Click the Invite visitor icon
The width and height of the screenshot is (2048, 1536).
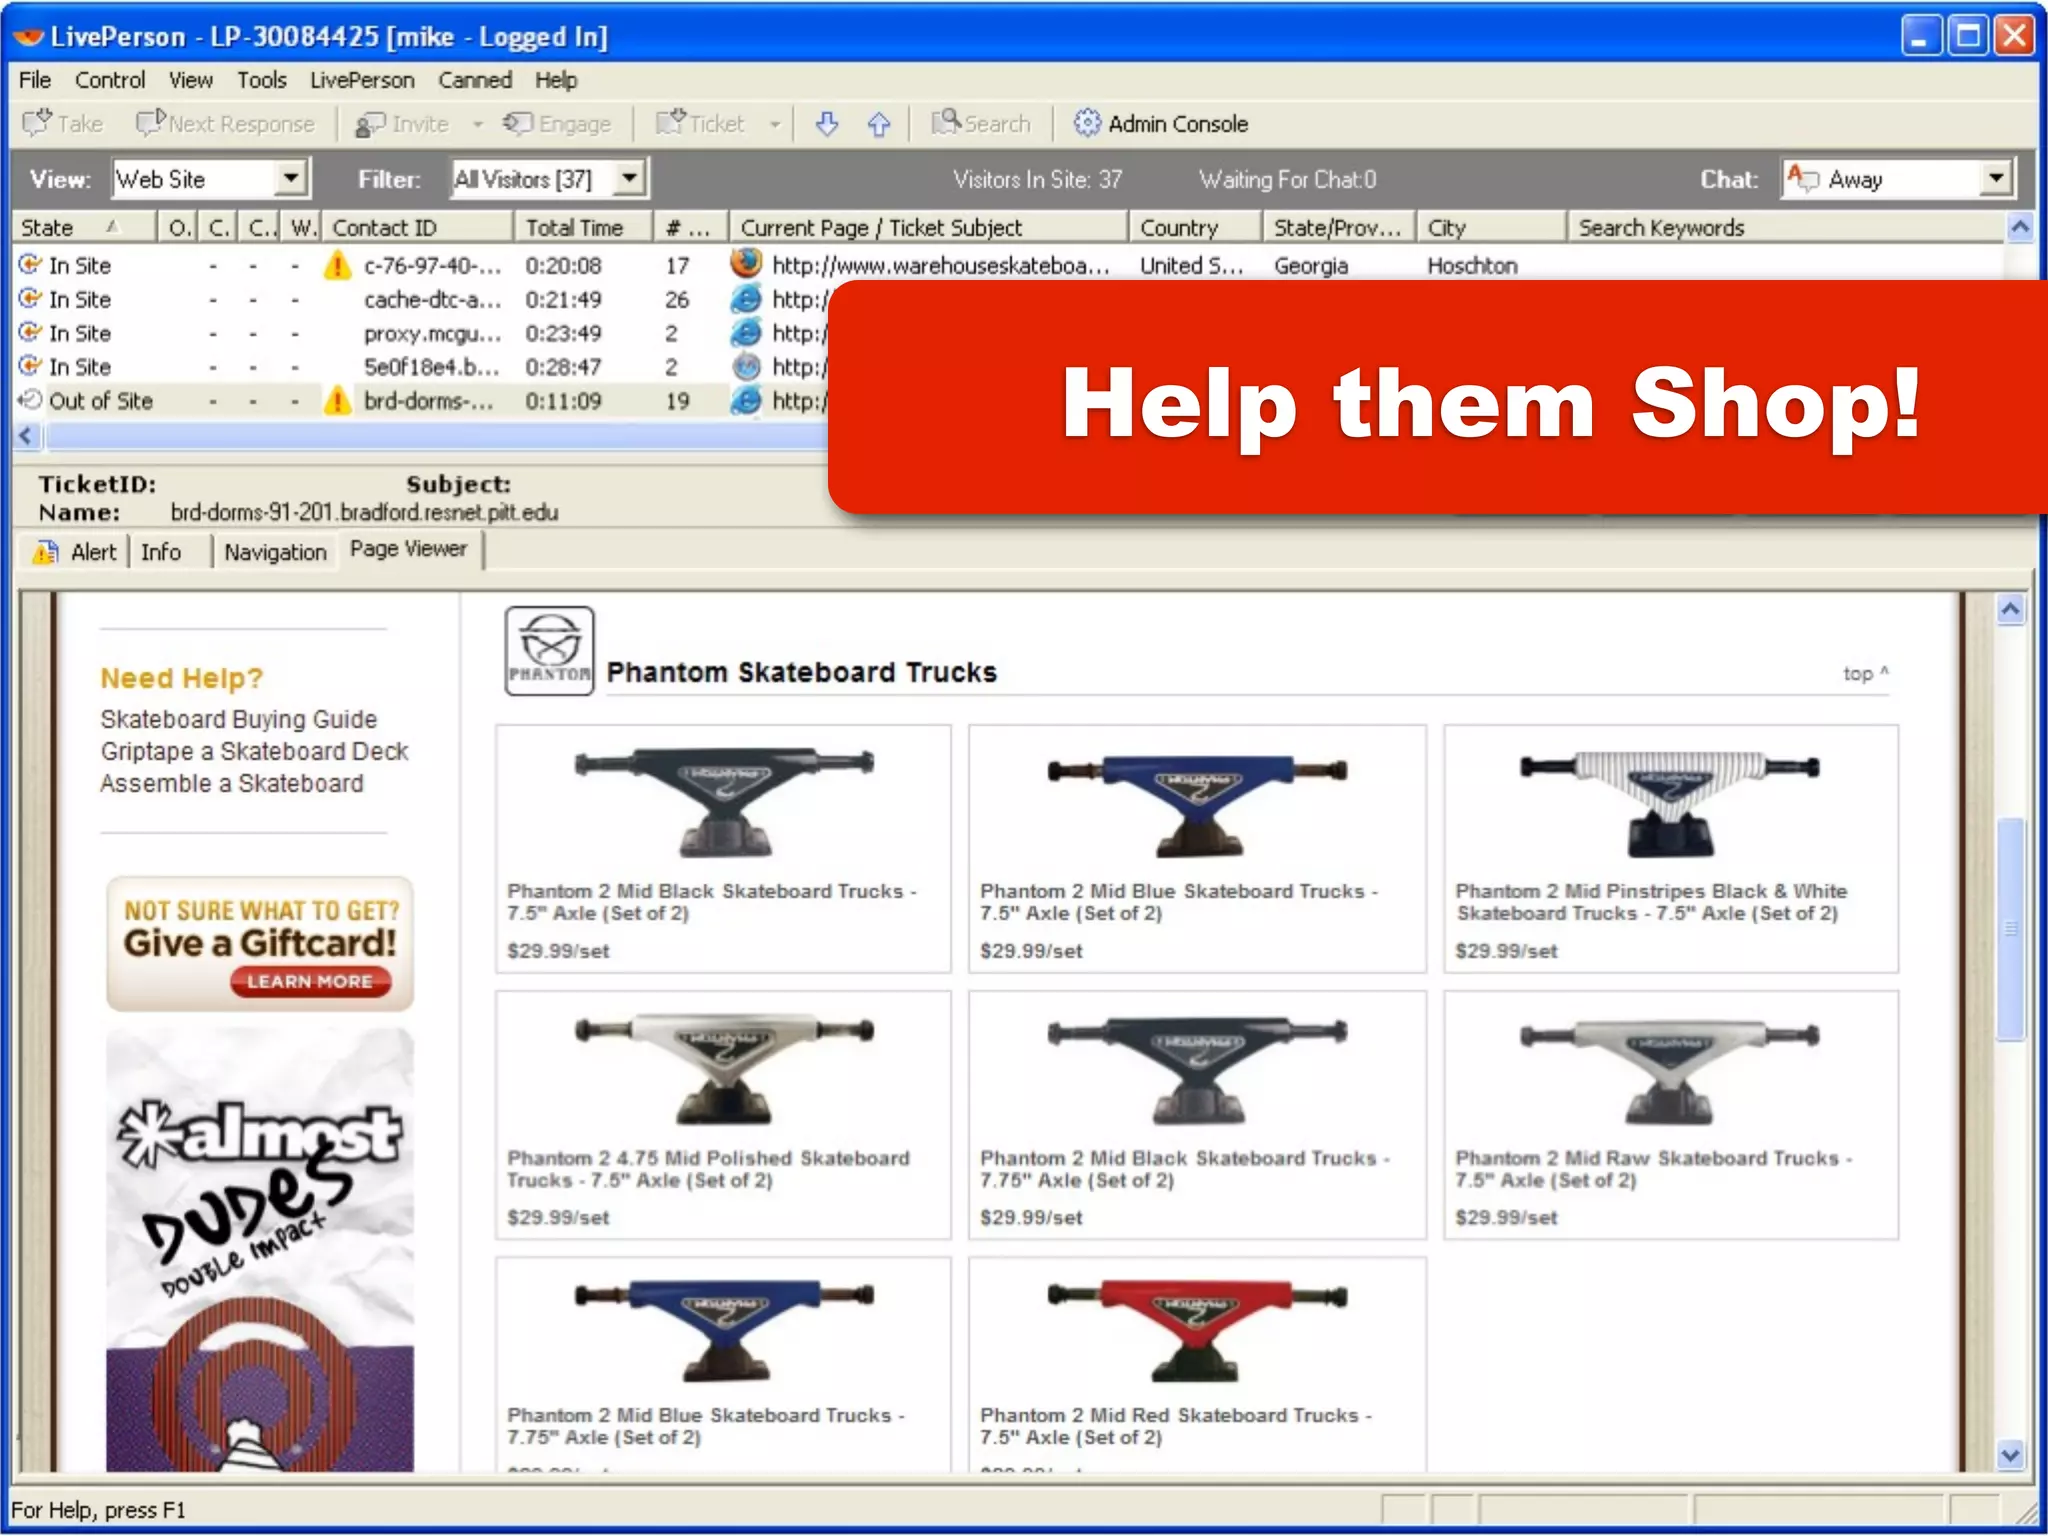pyautogui.click(x=370, y=124)
